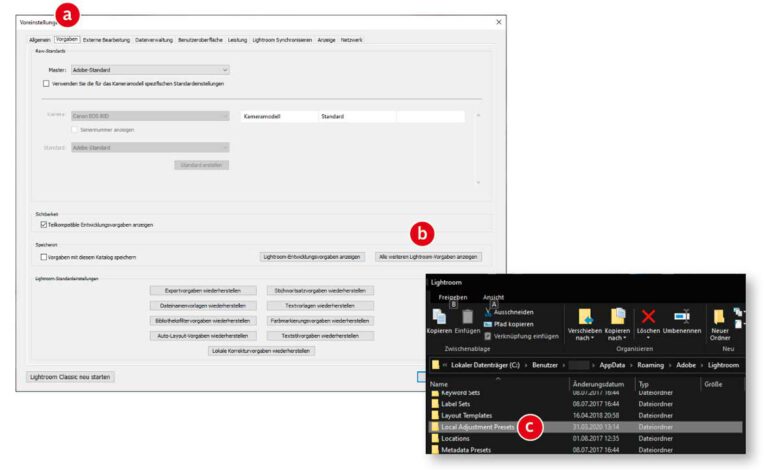Click Neuer Ordner icon in Explorer
780x470 pixels.
719,317
